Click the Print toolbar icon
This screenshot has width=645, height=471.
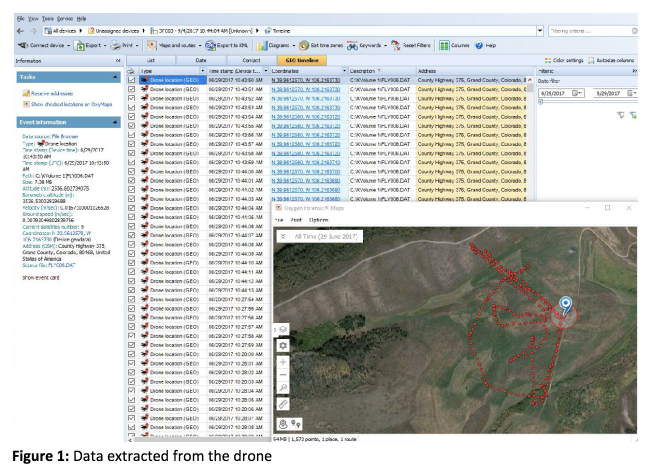tap(116, 46)
